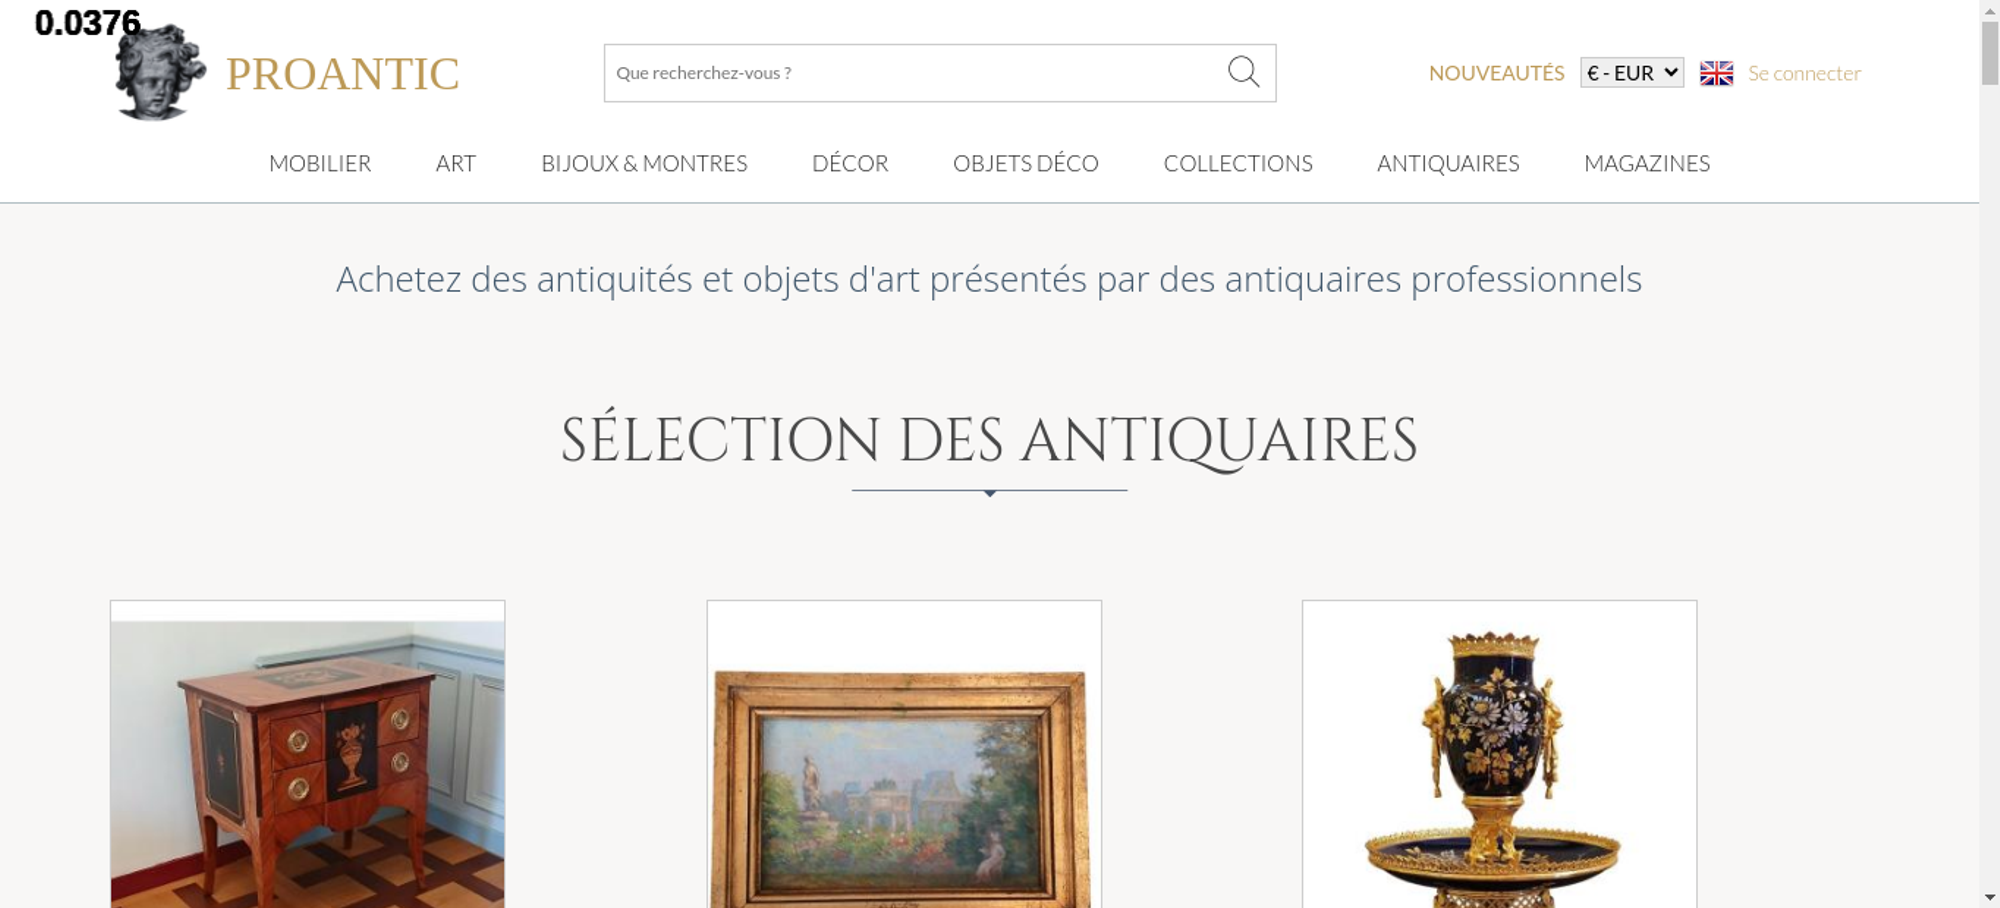The width and height of the screenshot is (2000, 908).
Task: Open the MOBILIER menu
Action: 320,163
